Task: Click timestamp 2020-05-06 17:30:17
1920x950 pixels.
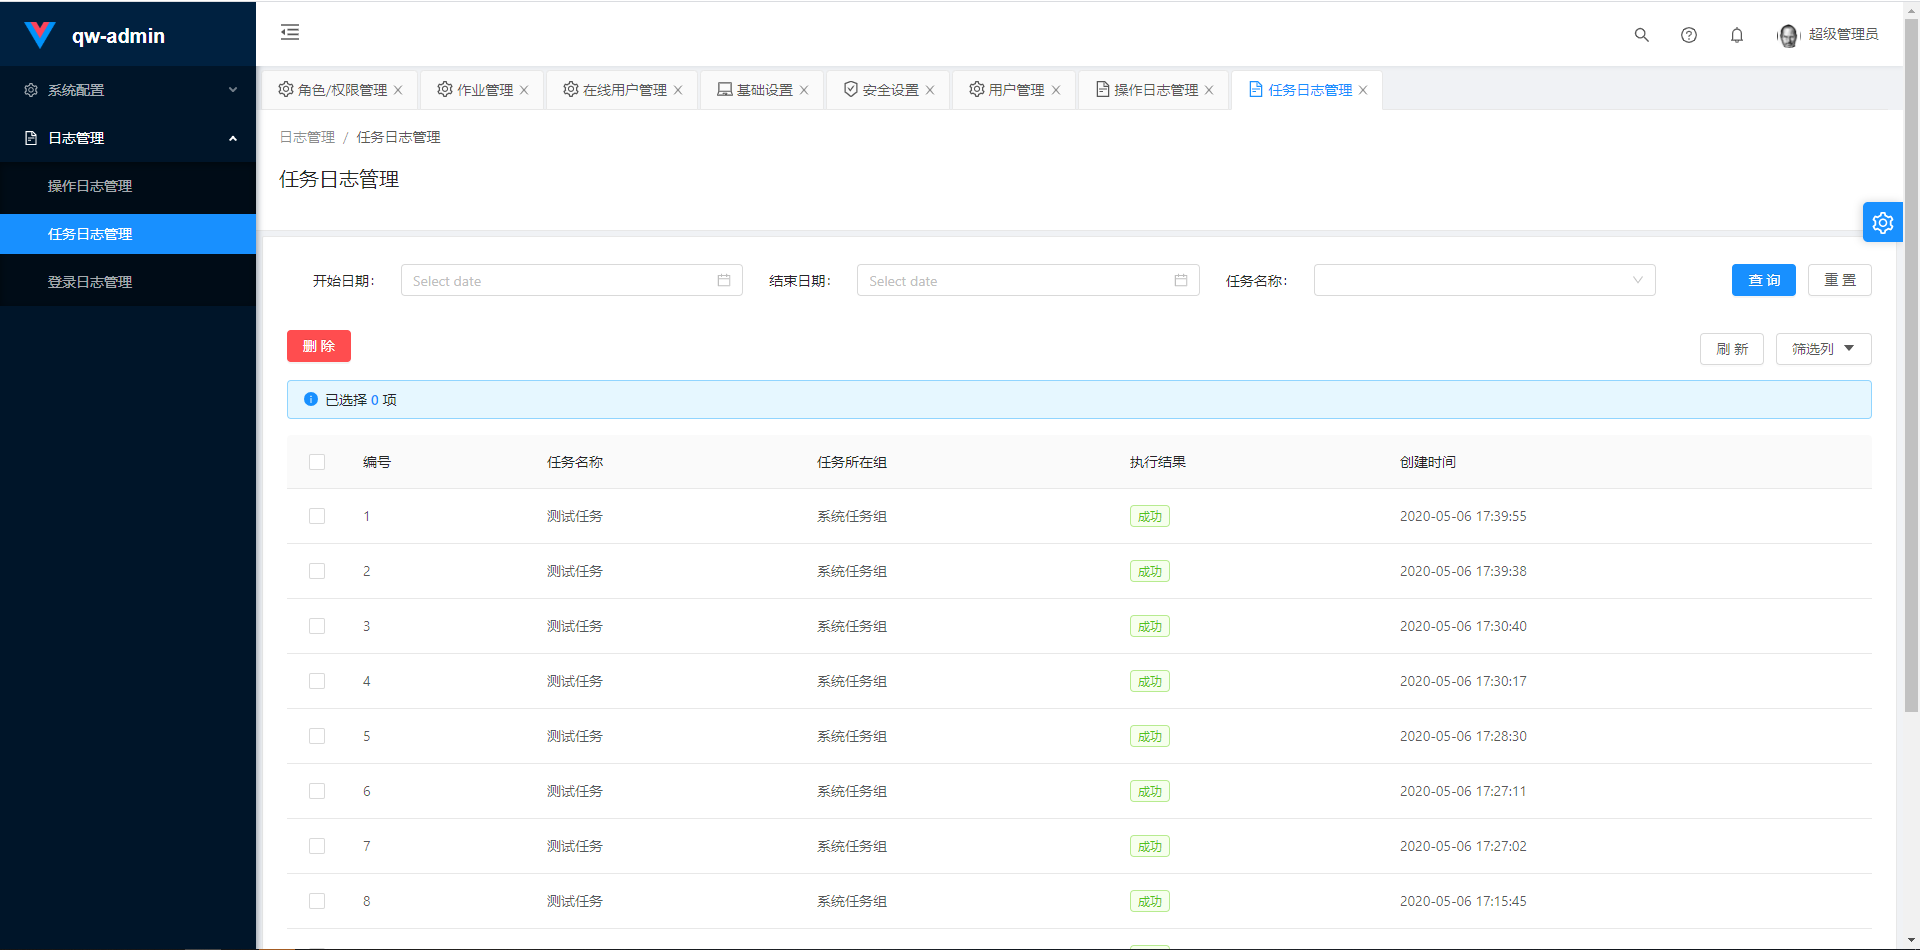Action: click(x=1463, y=681)
